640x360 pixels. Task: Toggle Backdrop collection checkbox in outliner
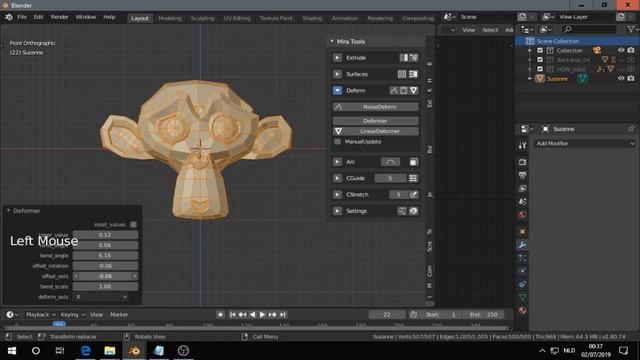pos(540,60)
